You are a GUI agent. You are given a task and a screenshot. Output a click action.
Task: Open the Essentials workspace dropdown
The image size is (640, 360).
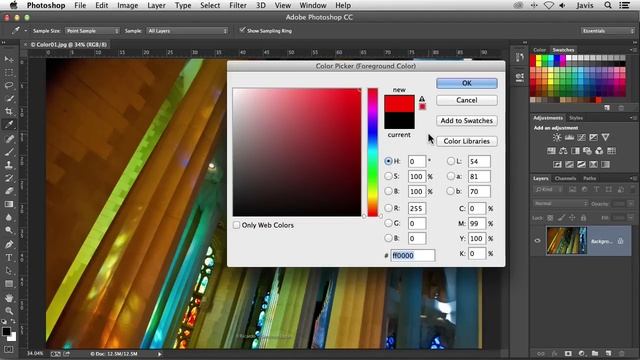pos(607,31)
